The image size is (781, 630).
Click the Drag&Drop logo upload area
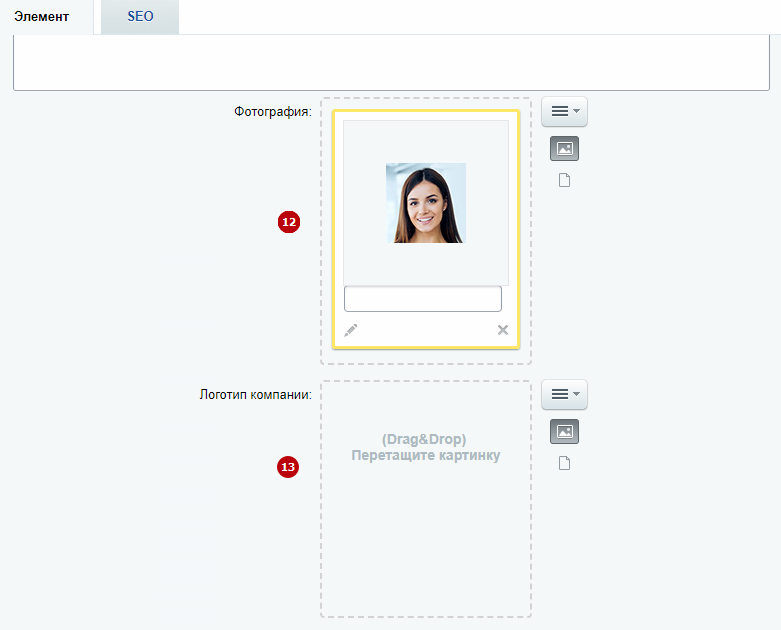pos(426,499)
